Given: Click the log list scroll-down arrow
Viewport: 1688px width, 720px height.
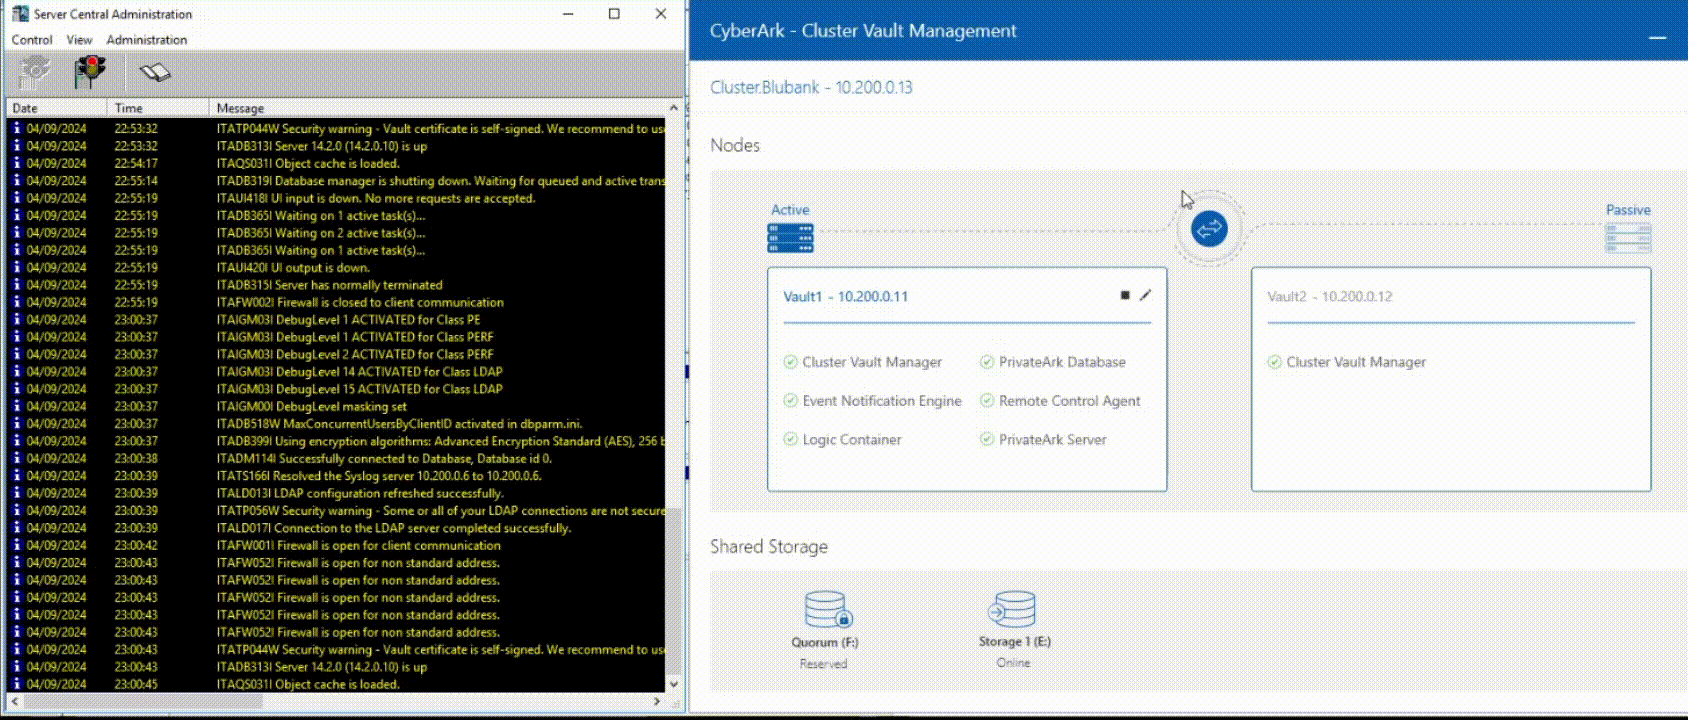Looking at the screenshot, I should pos(673,684).
